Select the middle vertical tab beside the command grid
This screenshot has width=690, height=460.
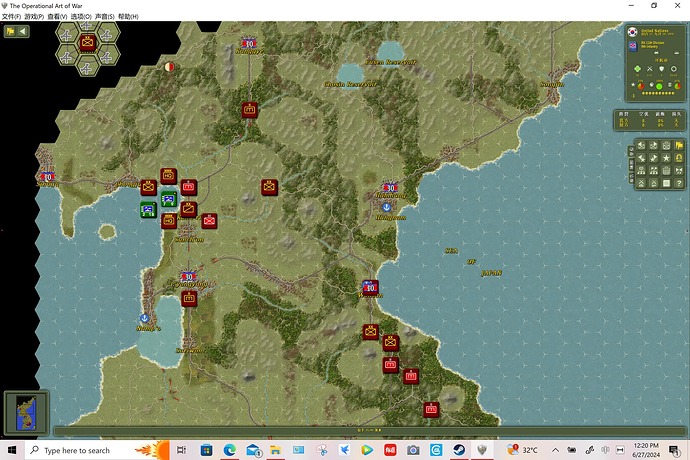pos(631,165)
